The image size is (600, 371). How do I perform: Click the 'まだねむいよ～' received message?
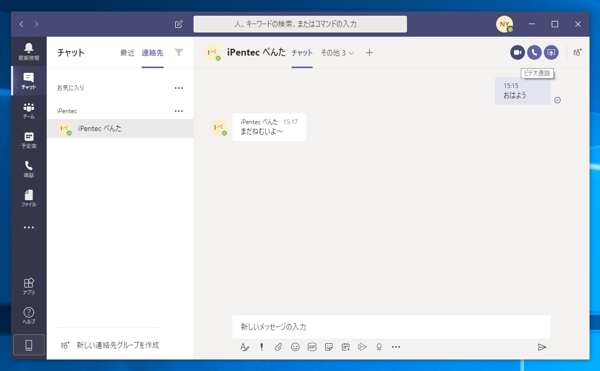pos(269,127)
